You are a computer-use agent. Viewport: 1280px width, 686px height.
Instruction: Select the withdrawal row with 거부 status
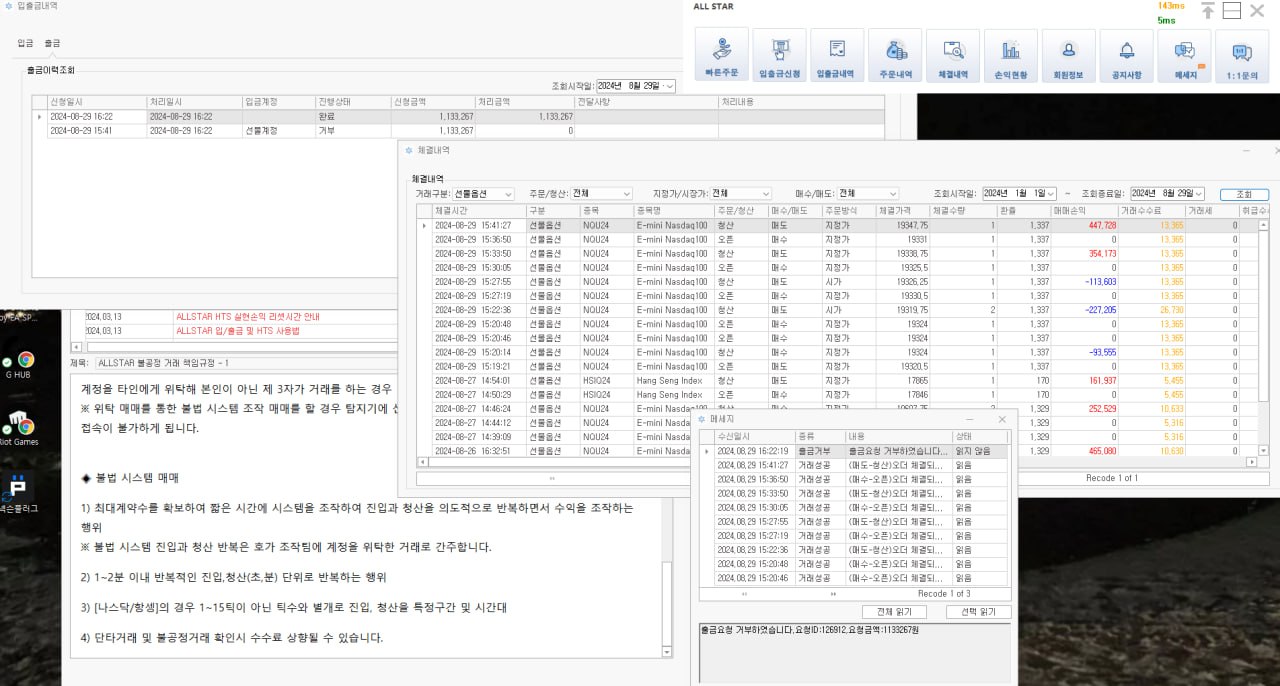click(x=459, y=131)
